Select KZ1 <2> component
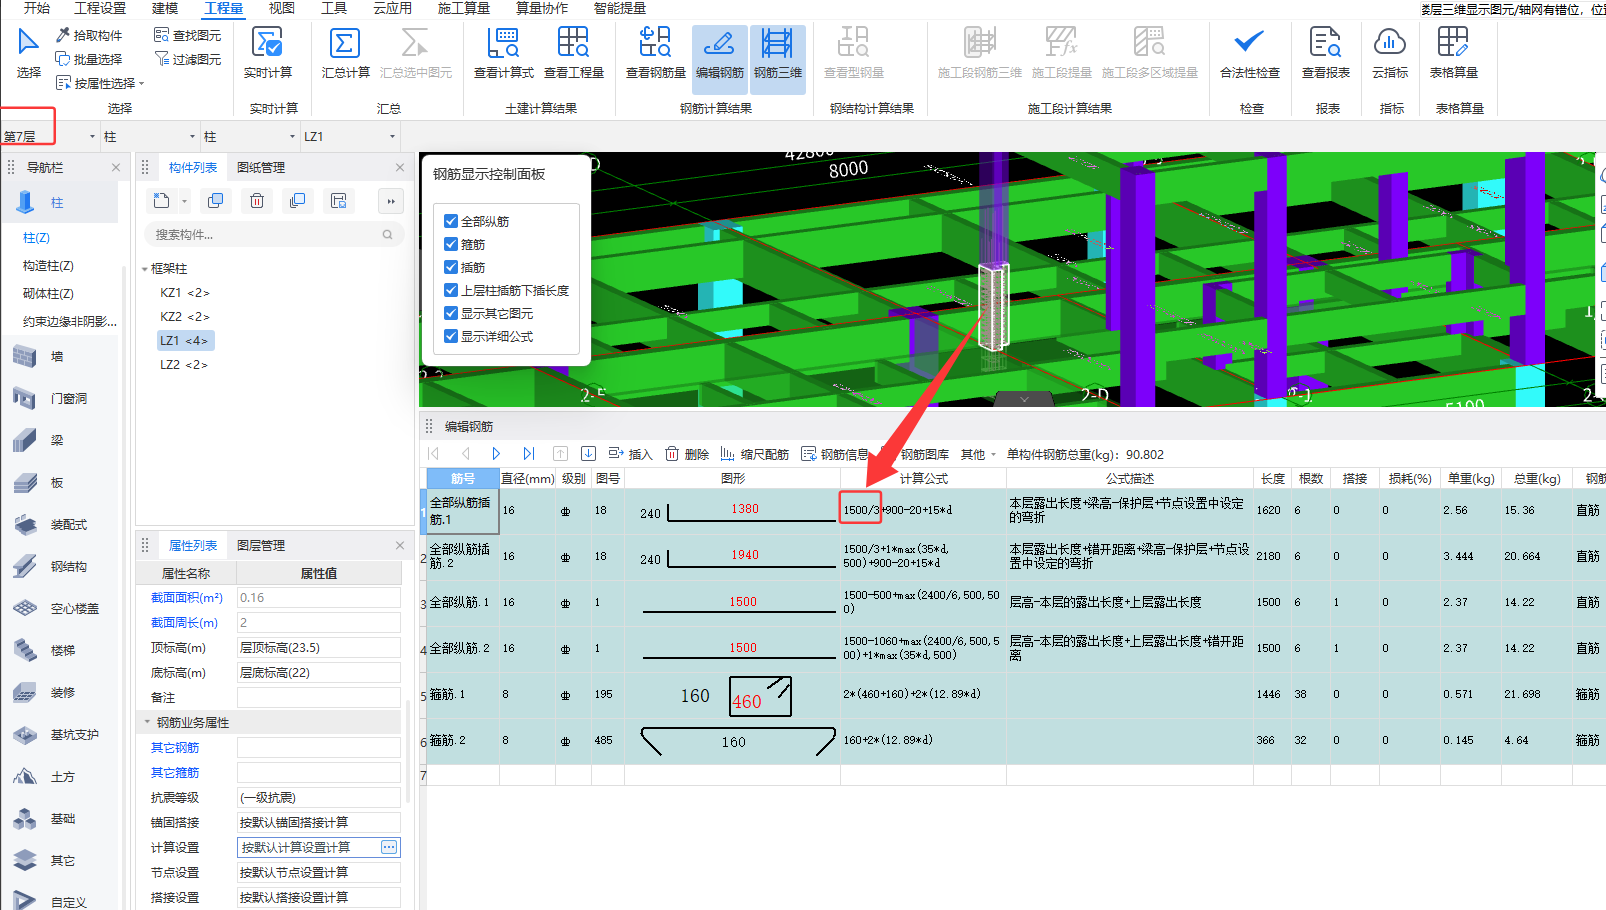 (185, 293)
